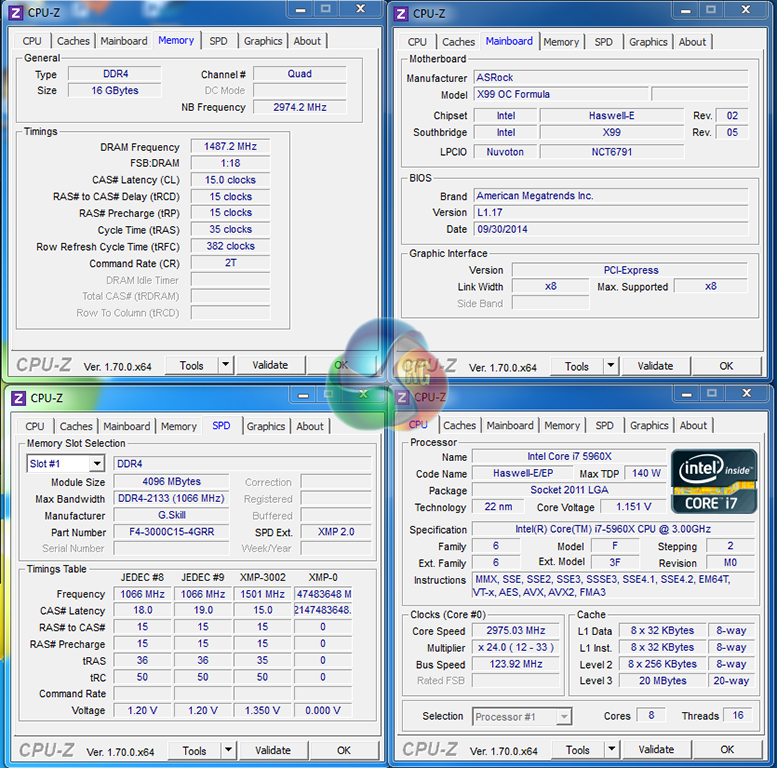Image resolution: width=777 pixels, height=768 pixels.
Task: Select the About tab in the SPD window
Action: tap(310, 426)
